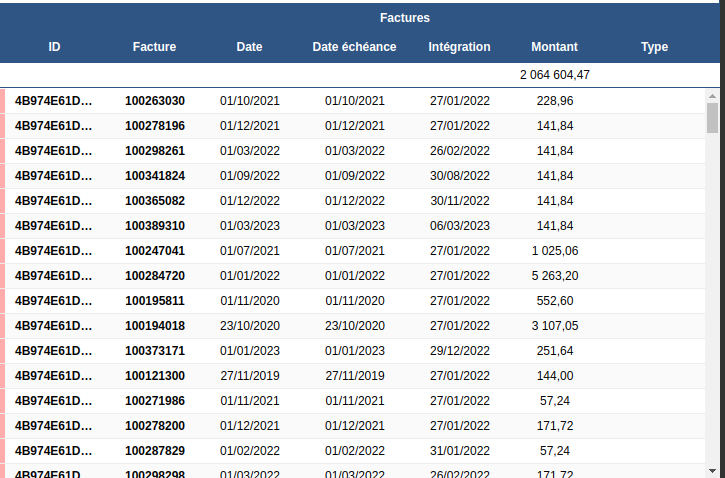This screenshot has height=478, width=725.
Task: Select the row for invoice 100247041
Action: (x=154, y=251)
